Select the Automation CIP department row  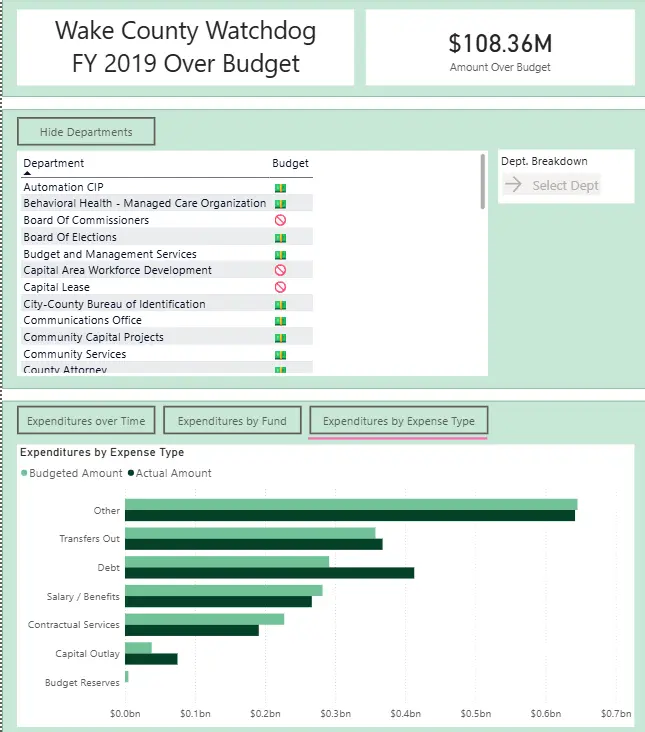(167, 187)
